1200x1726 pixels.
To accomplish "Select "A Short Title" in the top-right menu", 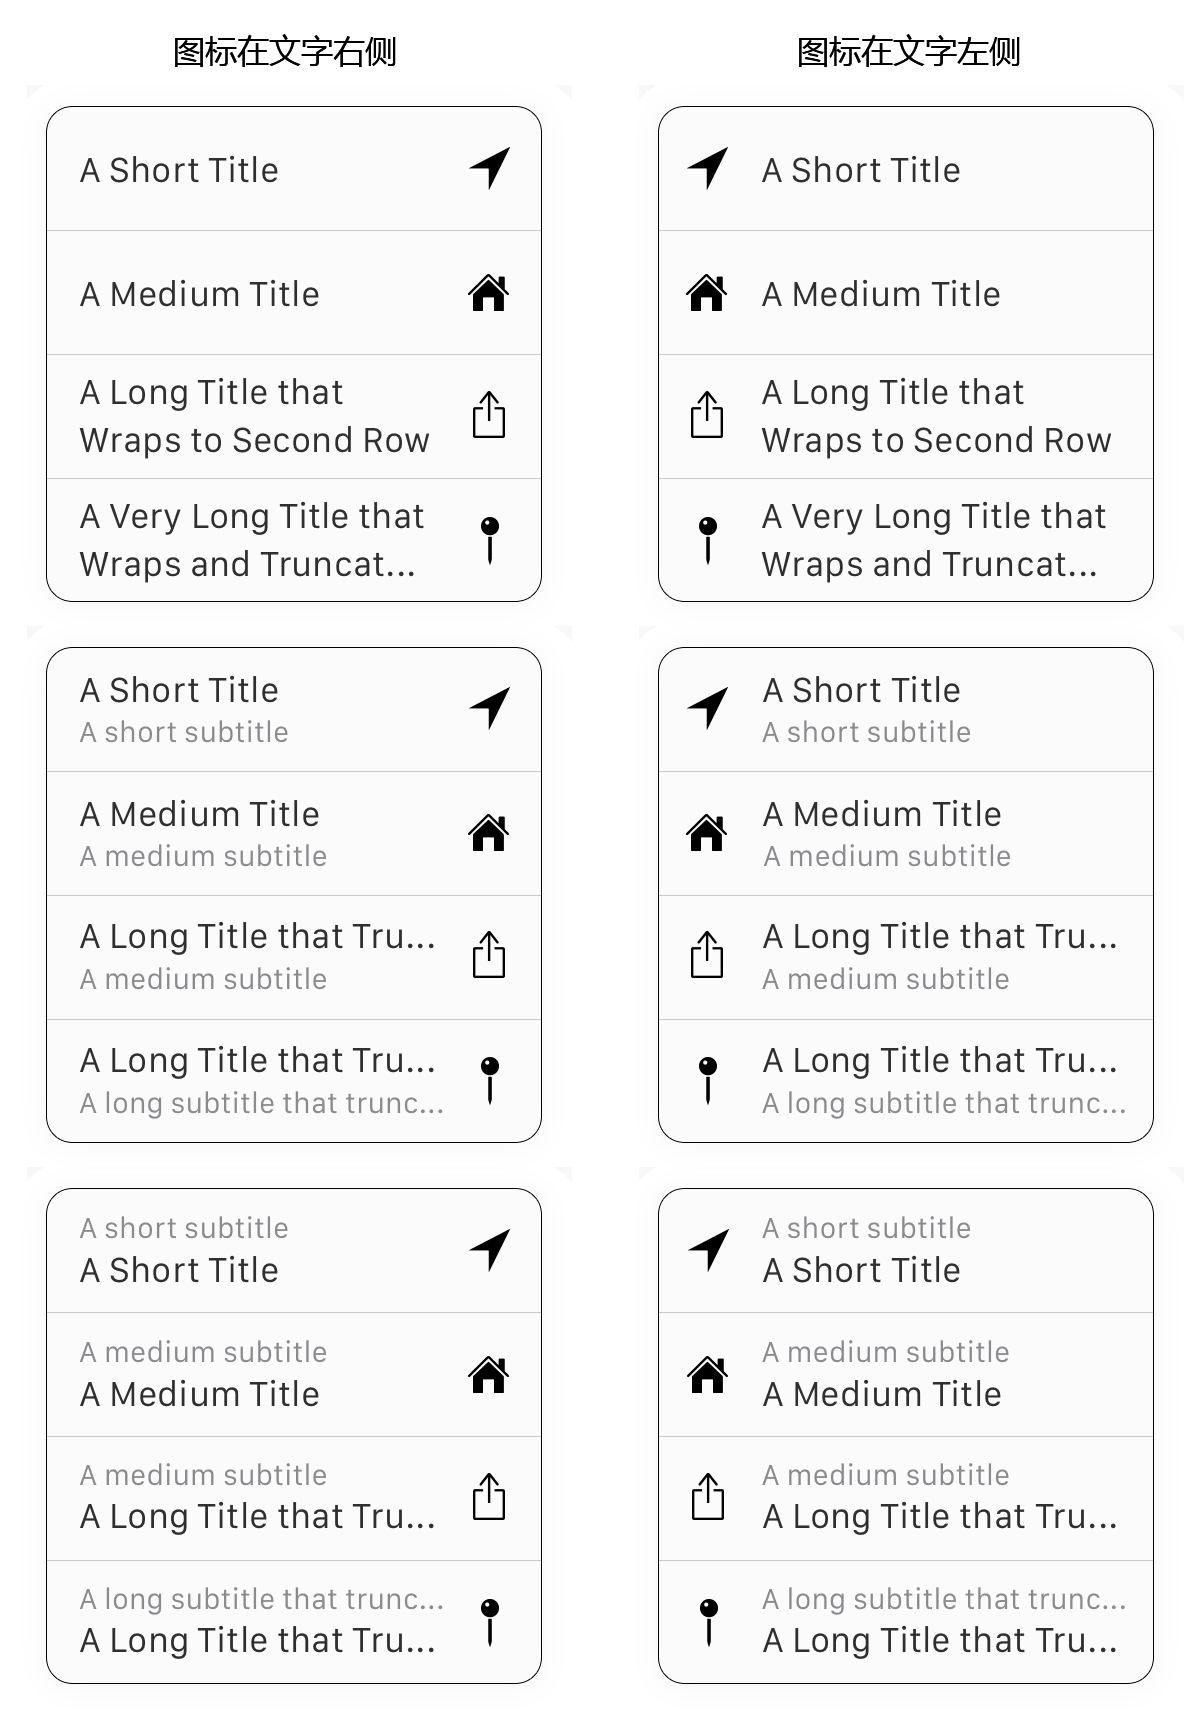I will (906, 169).
